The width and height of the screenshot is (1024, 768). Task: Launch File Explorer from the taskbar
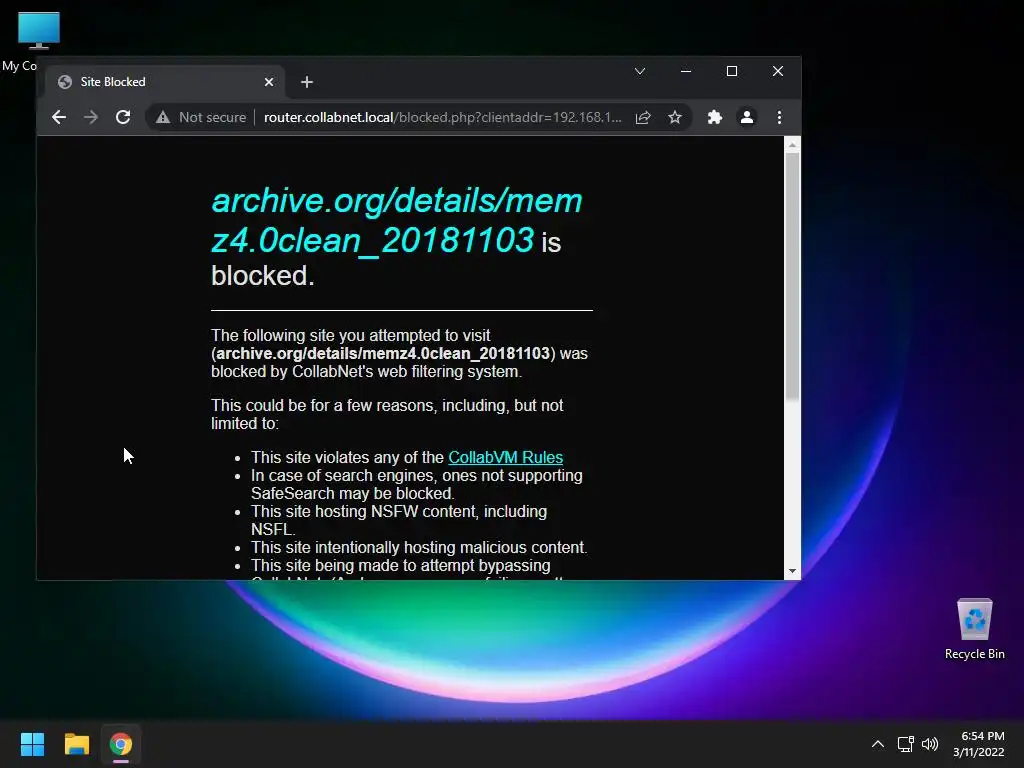(x=76, y=744)
